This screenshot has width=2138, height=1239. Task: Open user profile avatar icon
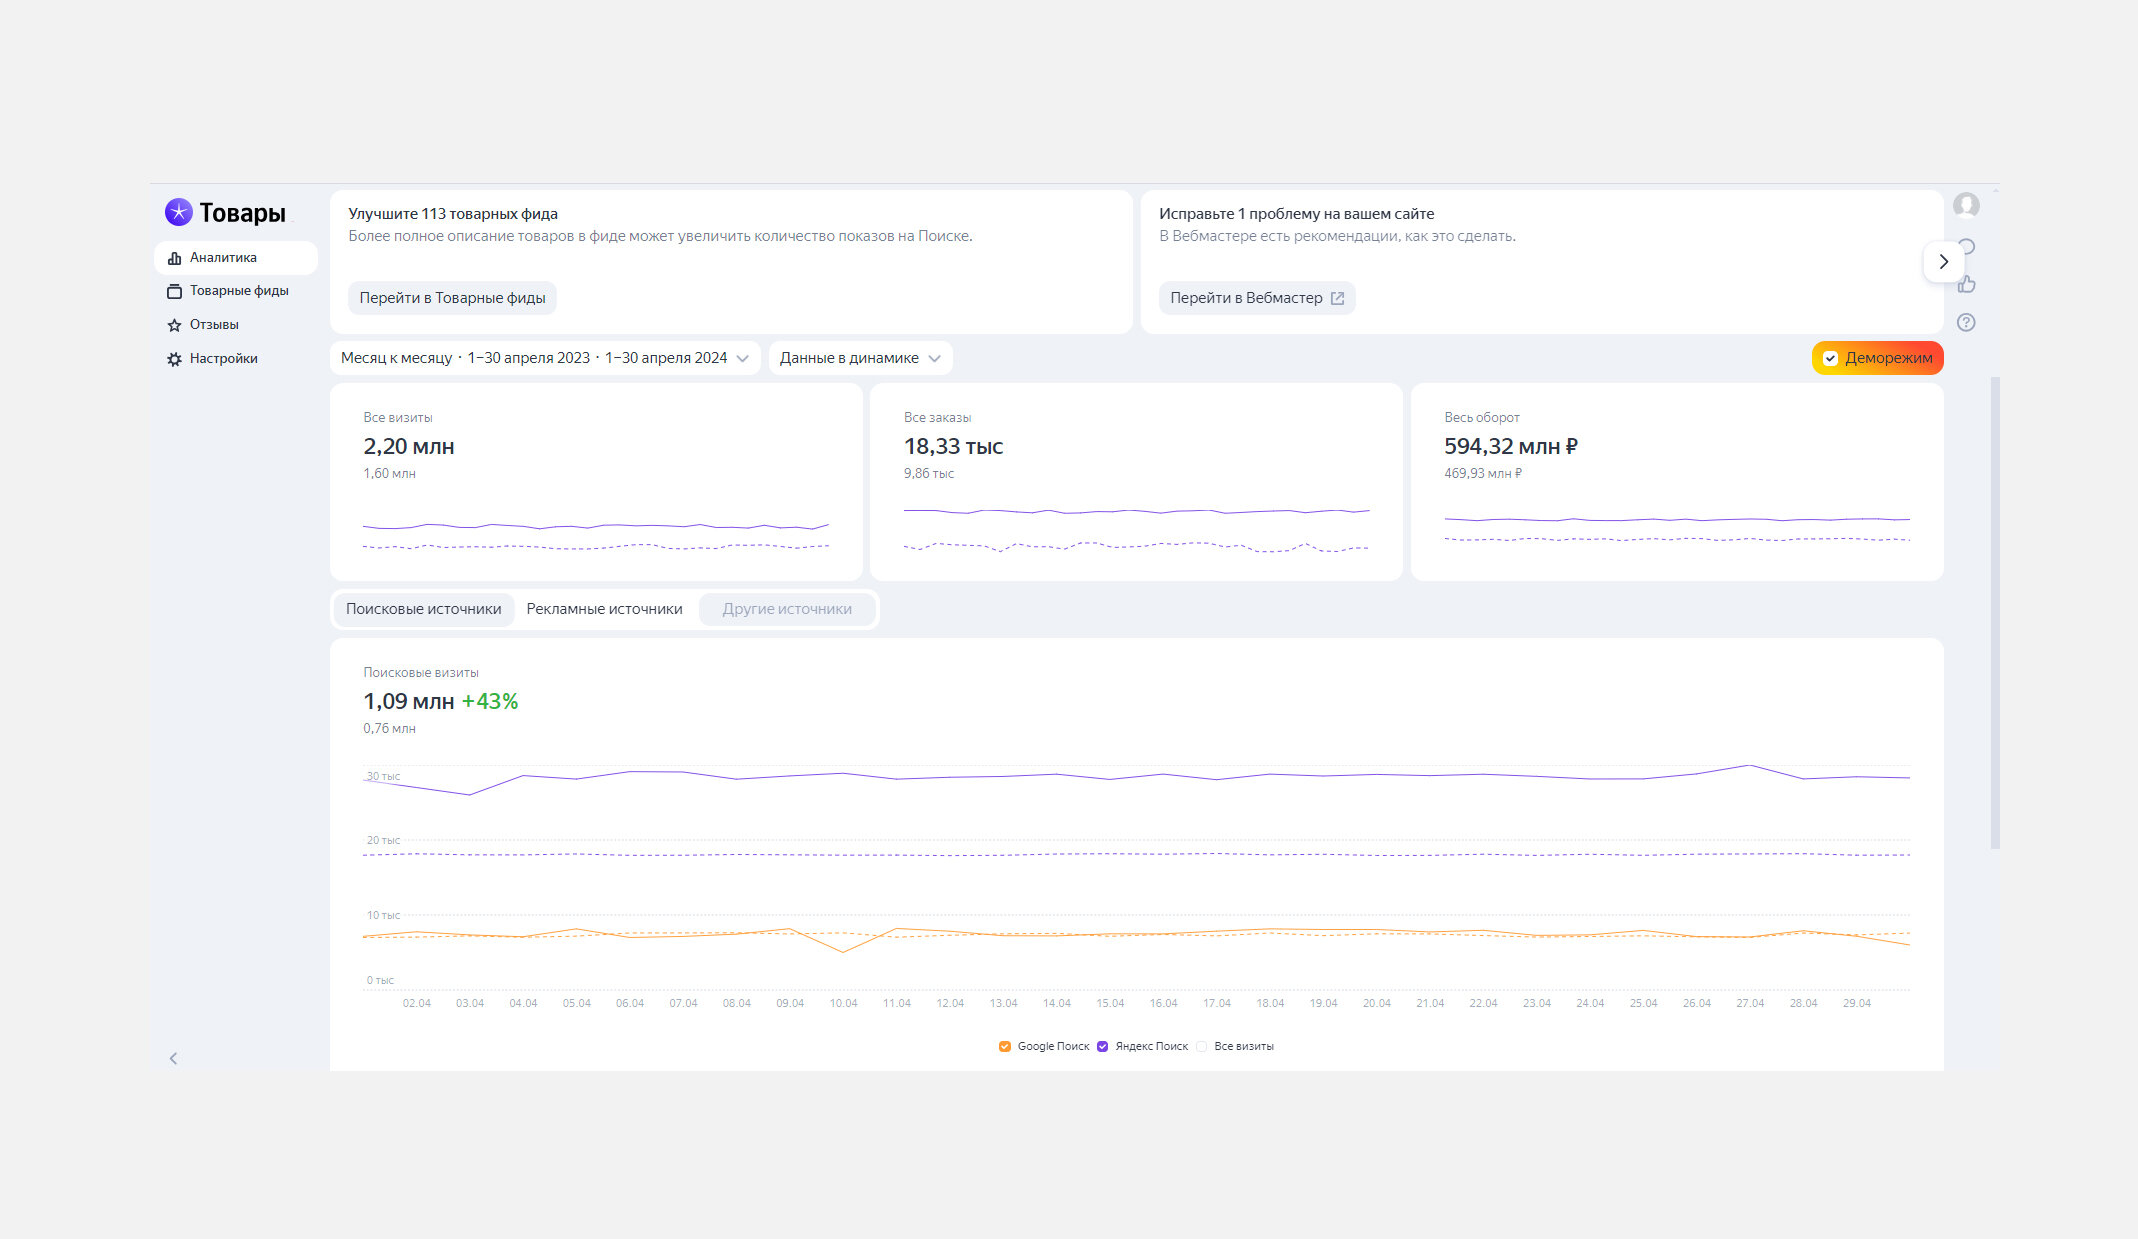tap(1966, 205)
